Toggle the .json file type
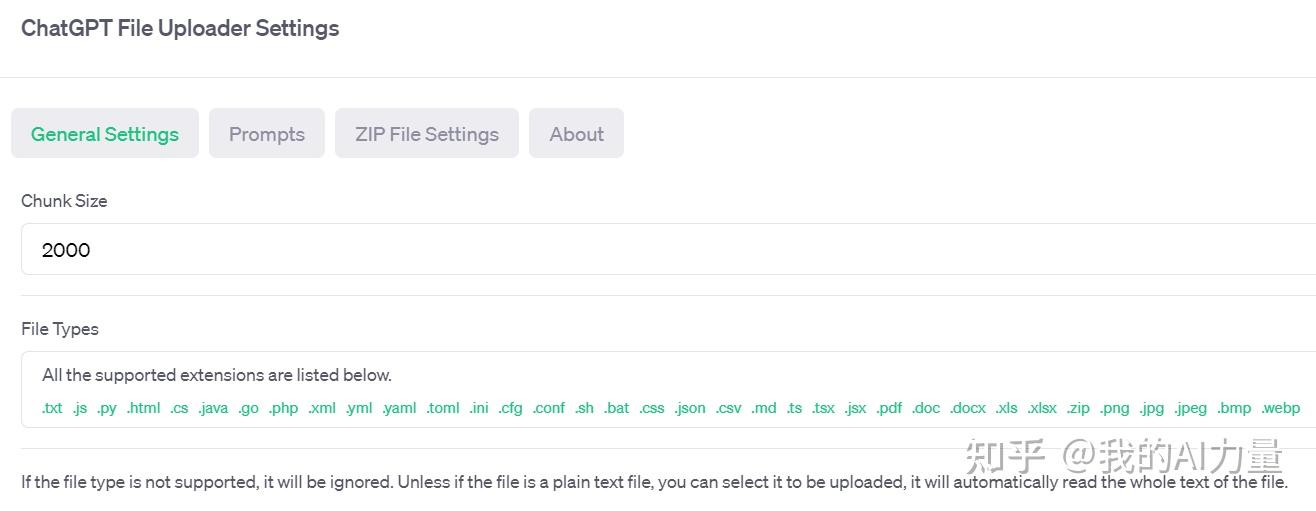 click(x=690, y=408)
